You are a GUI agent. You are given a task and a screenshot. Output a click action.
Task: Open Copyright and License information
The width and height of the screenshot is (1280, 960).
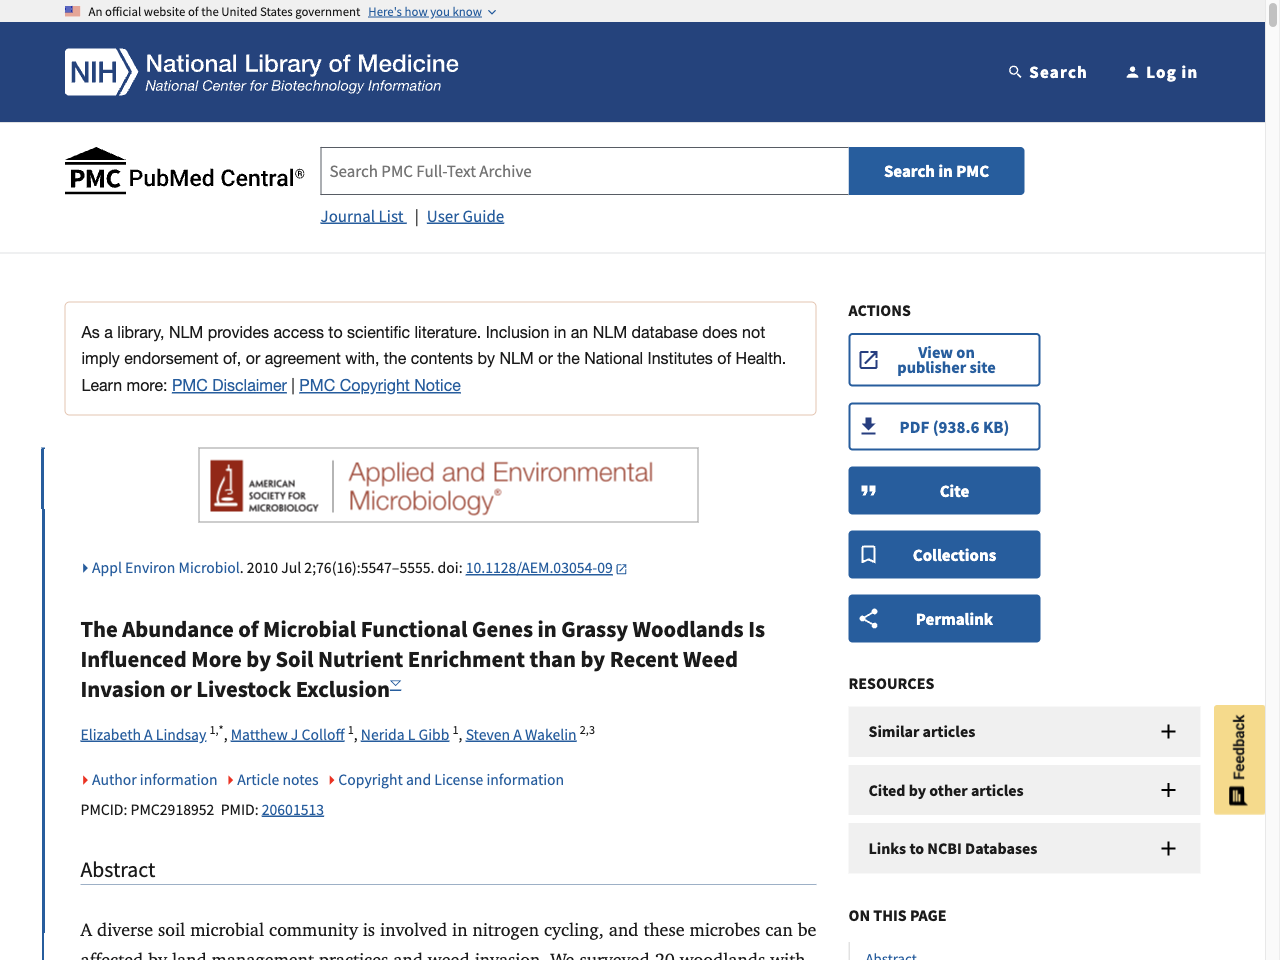(x=450, y=780)
